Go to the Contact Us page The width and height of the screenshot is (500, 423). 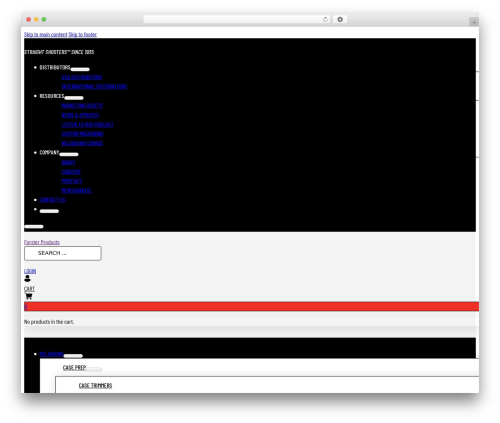click(52, 200)
